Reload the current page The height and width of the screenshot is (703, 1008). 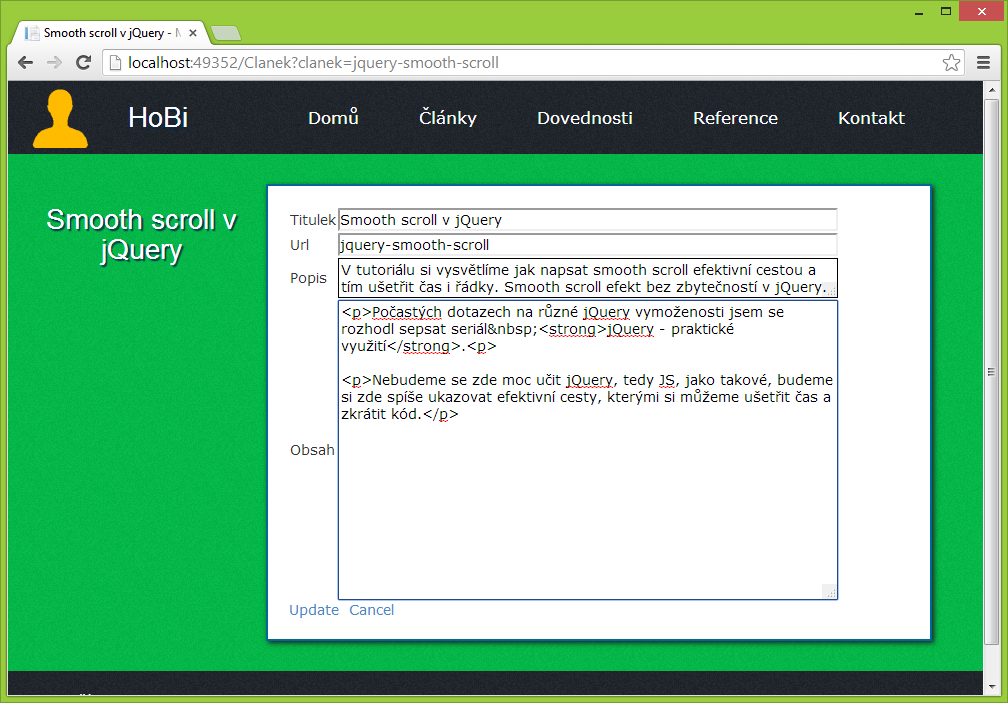point(83,61)
